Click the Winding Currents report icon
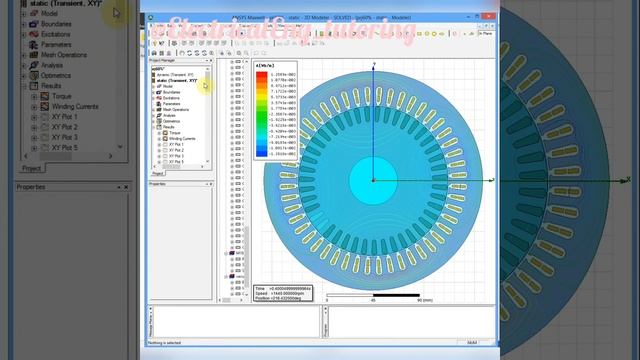Screen dimensions: 640x360 pyautogui.click(x=165, y=139)
